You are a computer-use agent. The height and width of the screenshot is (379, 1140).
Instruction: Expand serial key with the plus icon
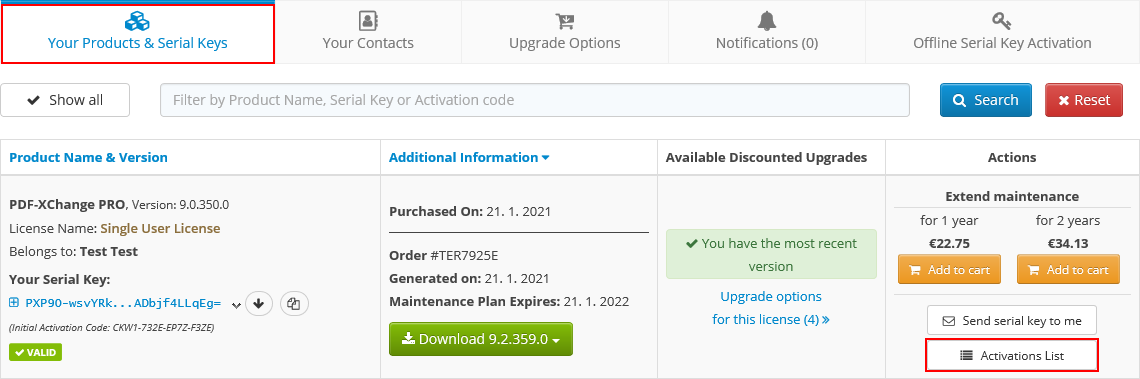(x=14, y=303)
